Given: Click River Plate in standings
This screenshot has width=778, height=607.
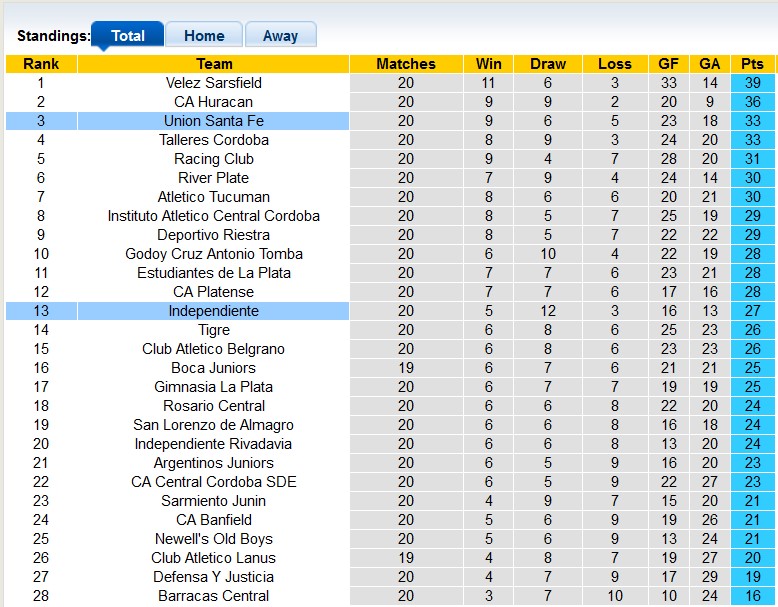Looking at the screenshot, I should pyautogui.click(x=213, y=178).
